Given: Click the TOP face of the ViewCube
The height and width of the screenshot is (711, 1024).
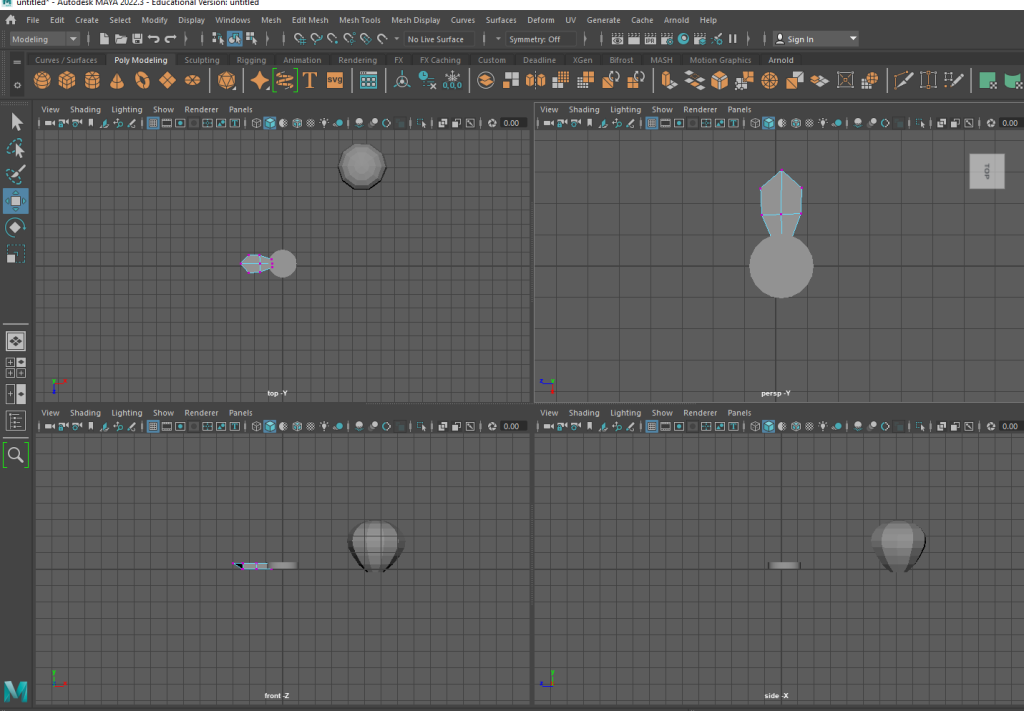Looking at the screenshot, I should click(987, 171).
